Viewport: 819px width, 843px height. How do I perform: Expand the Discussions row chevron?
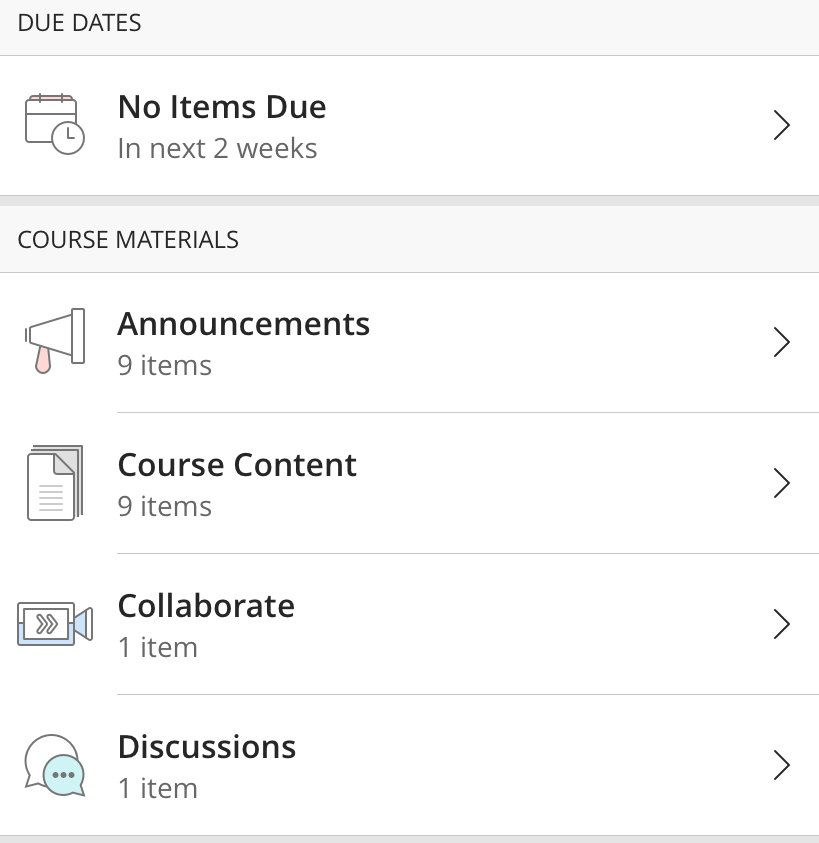tap(781, 765)
